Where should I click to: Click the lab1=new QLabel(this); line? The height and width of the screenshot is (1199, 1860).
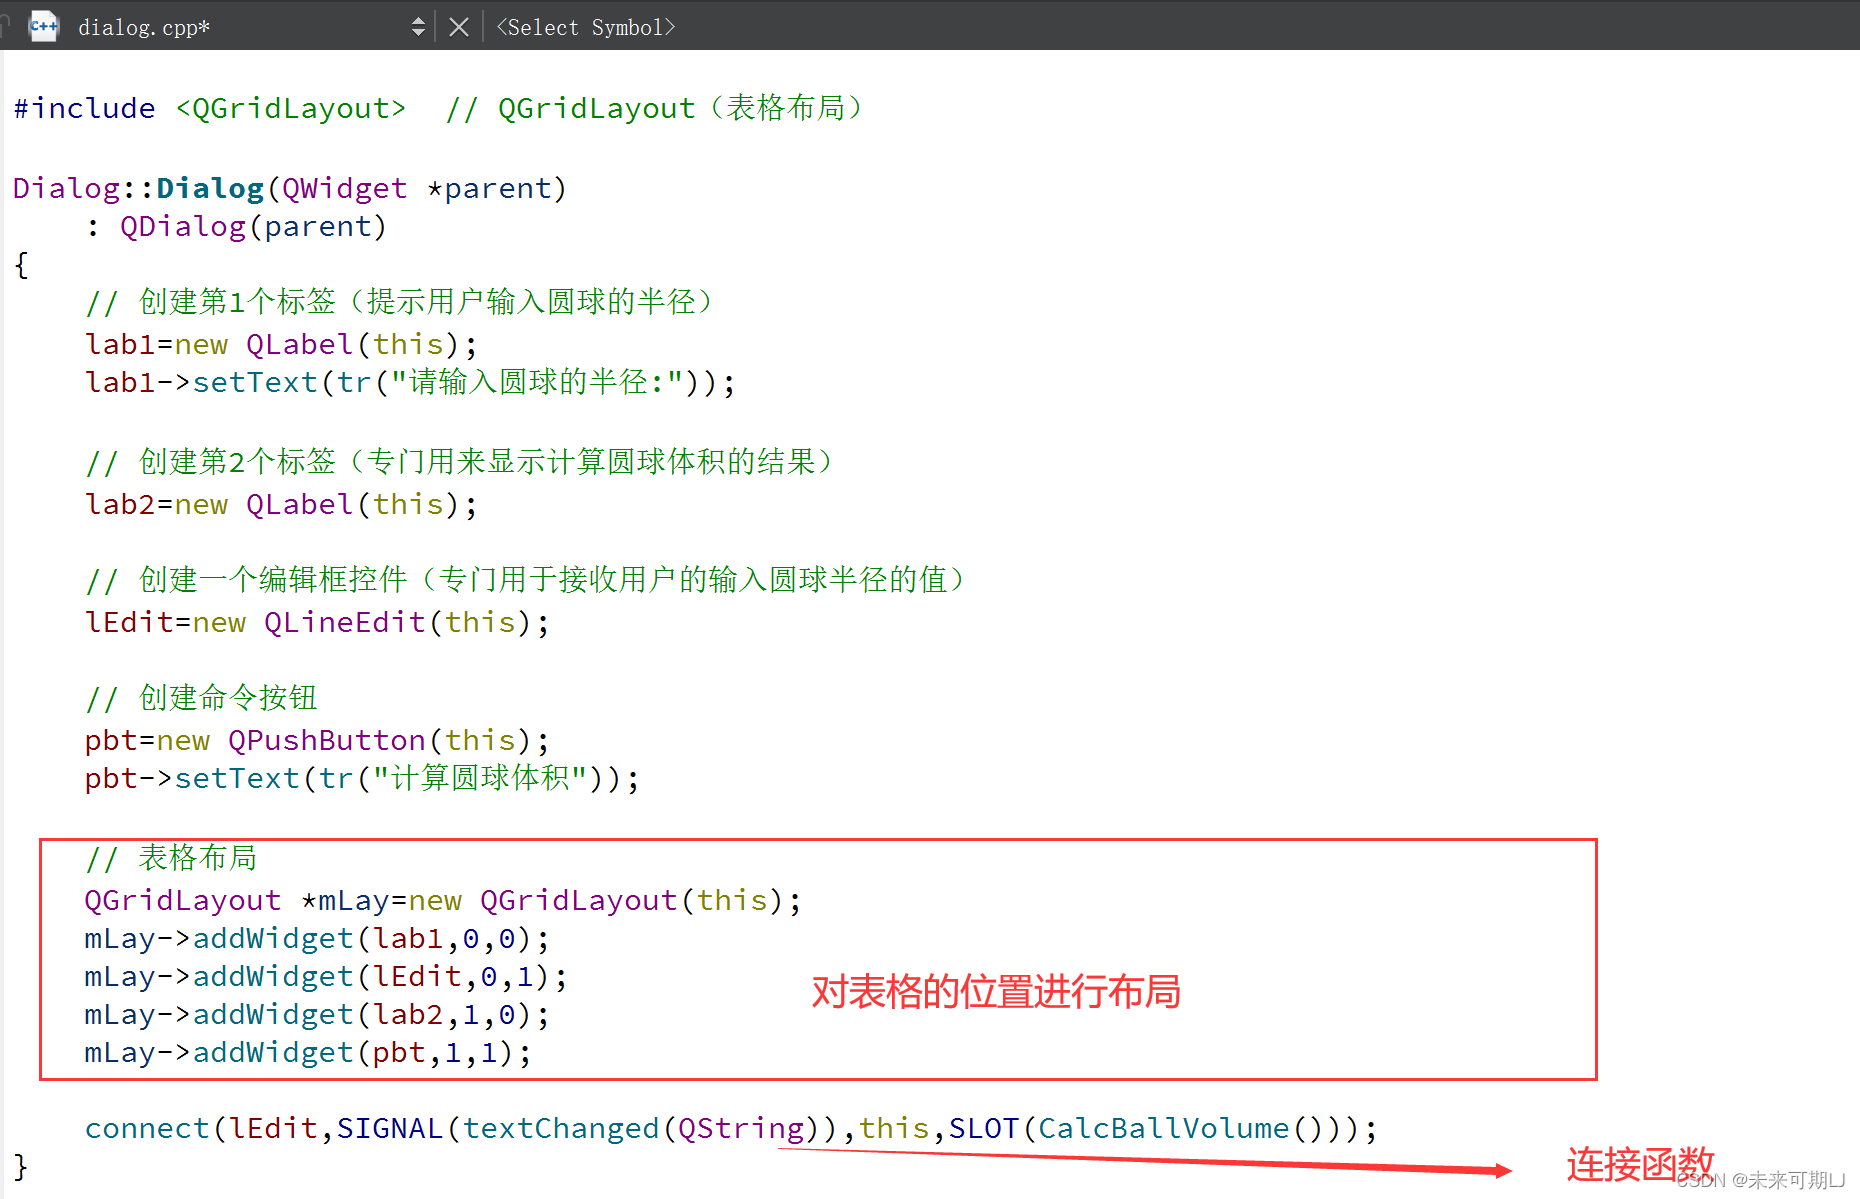click(281, 344)
